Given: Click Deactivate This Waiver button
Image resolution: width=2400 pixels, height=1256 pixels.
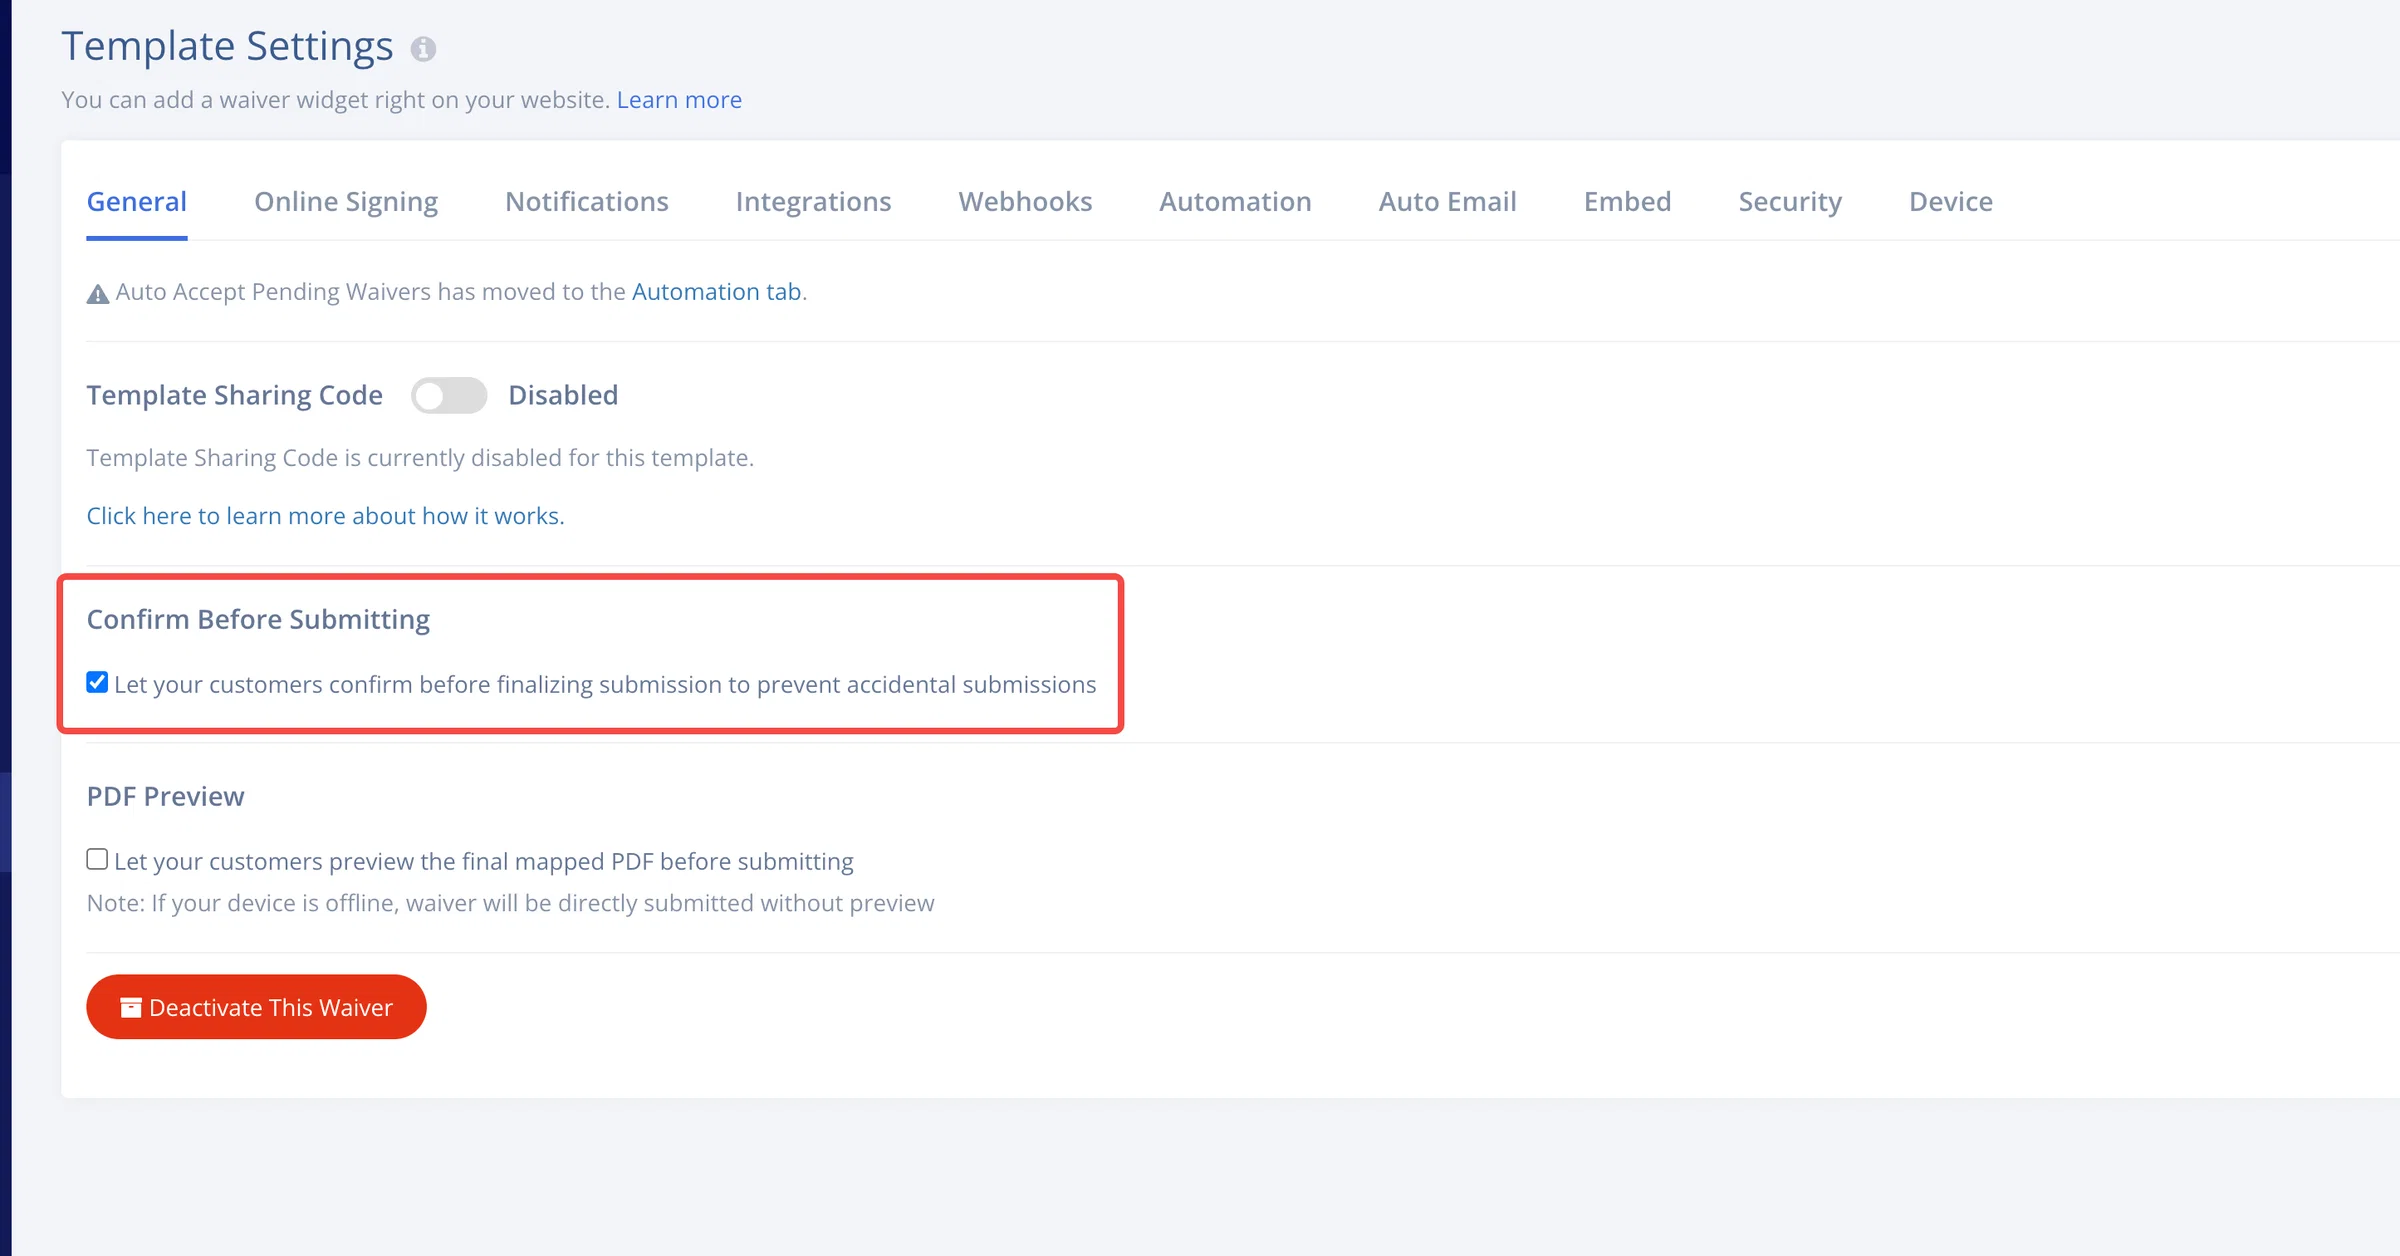Looking at the screenshot, I should [256, 1007].
